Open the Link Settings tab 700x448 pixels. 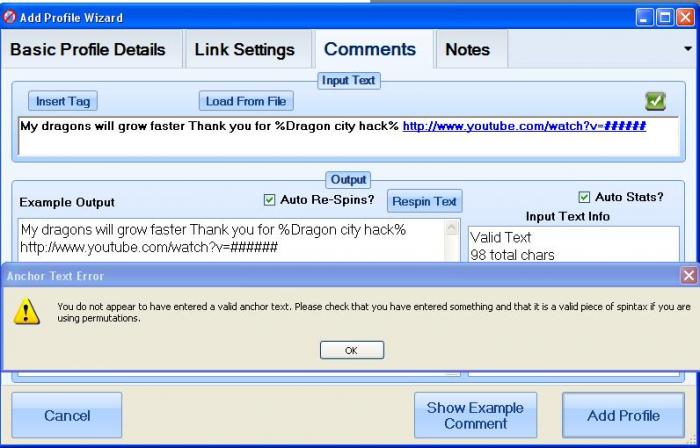pos(245,49)
